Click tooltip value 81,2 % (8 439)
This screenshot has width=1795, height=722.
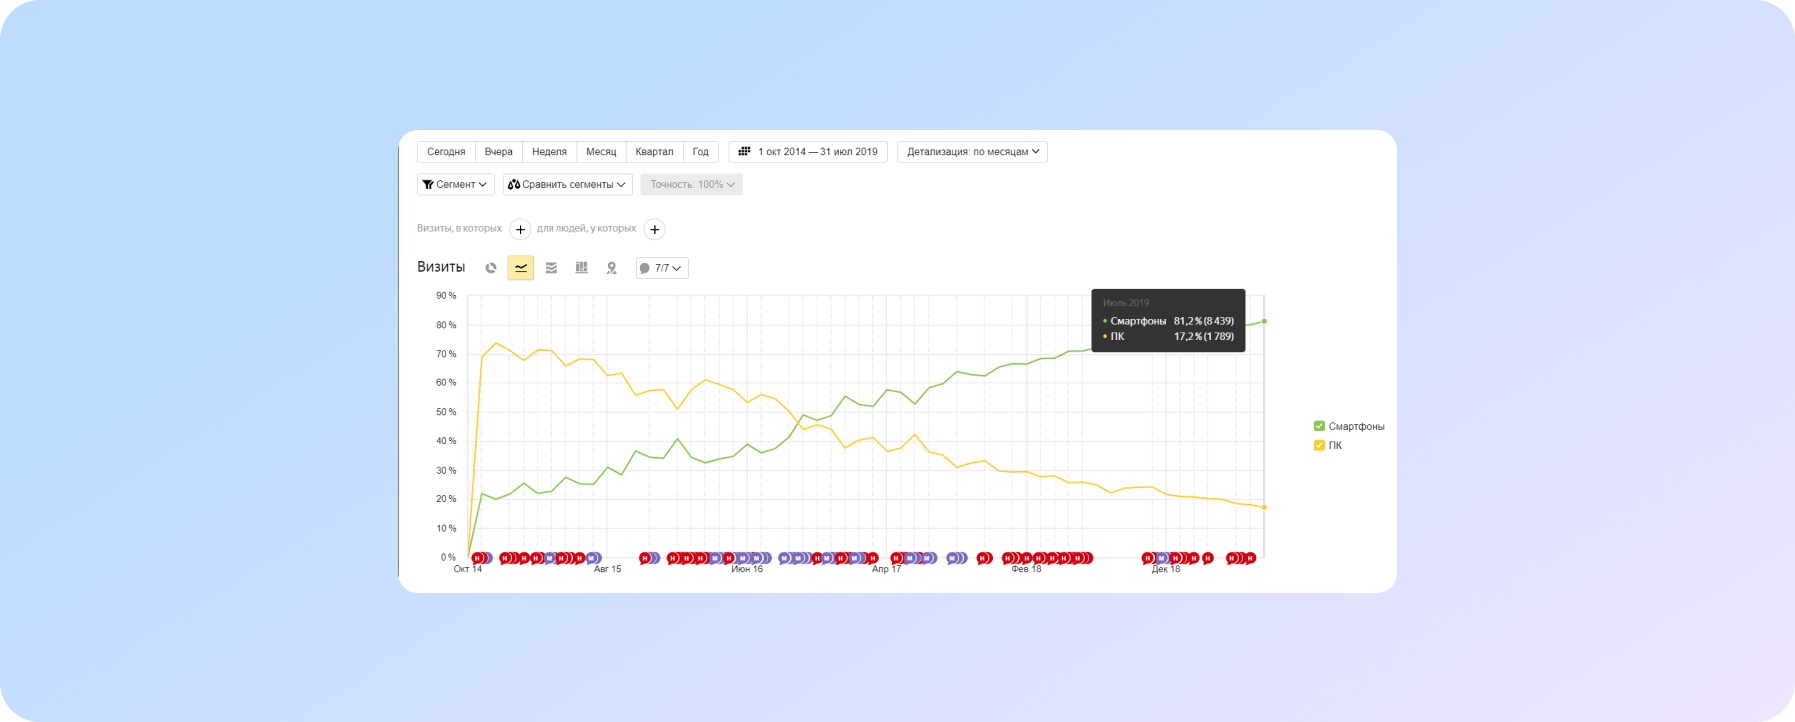click(x=1204, y=321)
